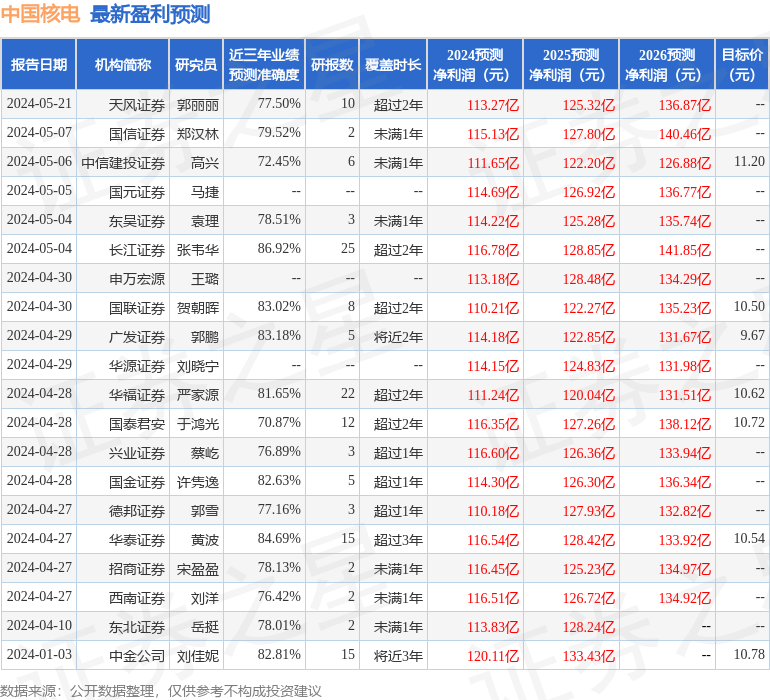
Task: Click accuracy value 72.45%
Action: pyautogui.click(x=279, y=162)
